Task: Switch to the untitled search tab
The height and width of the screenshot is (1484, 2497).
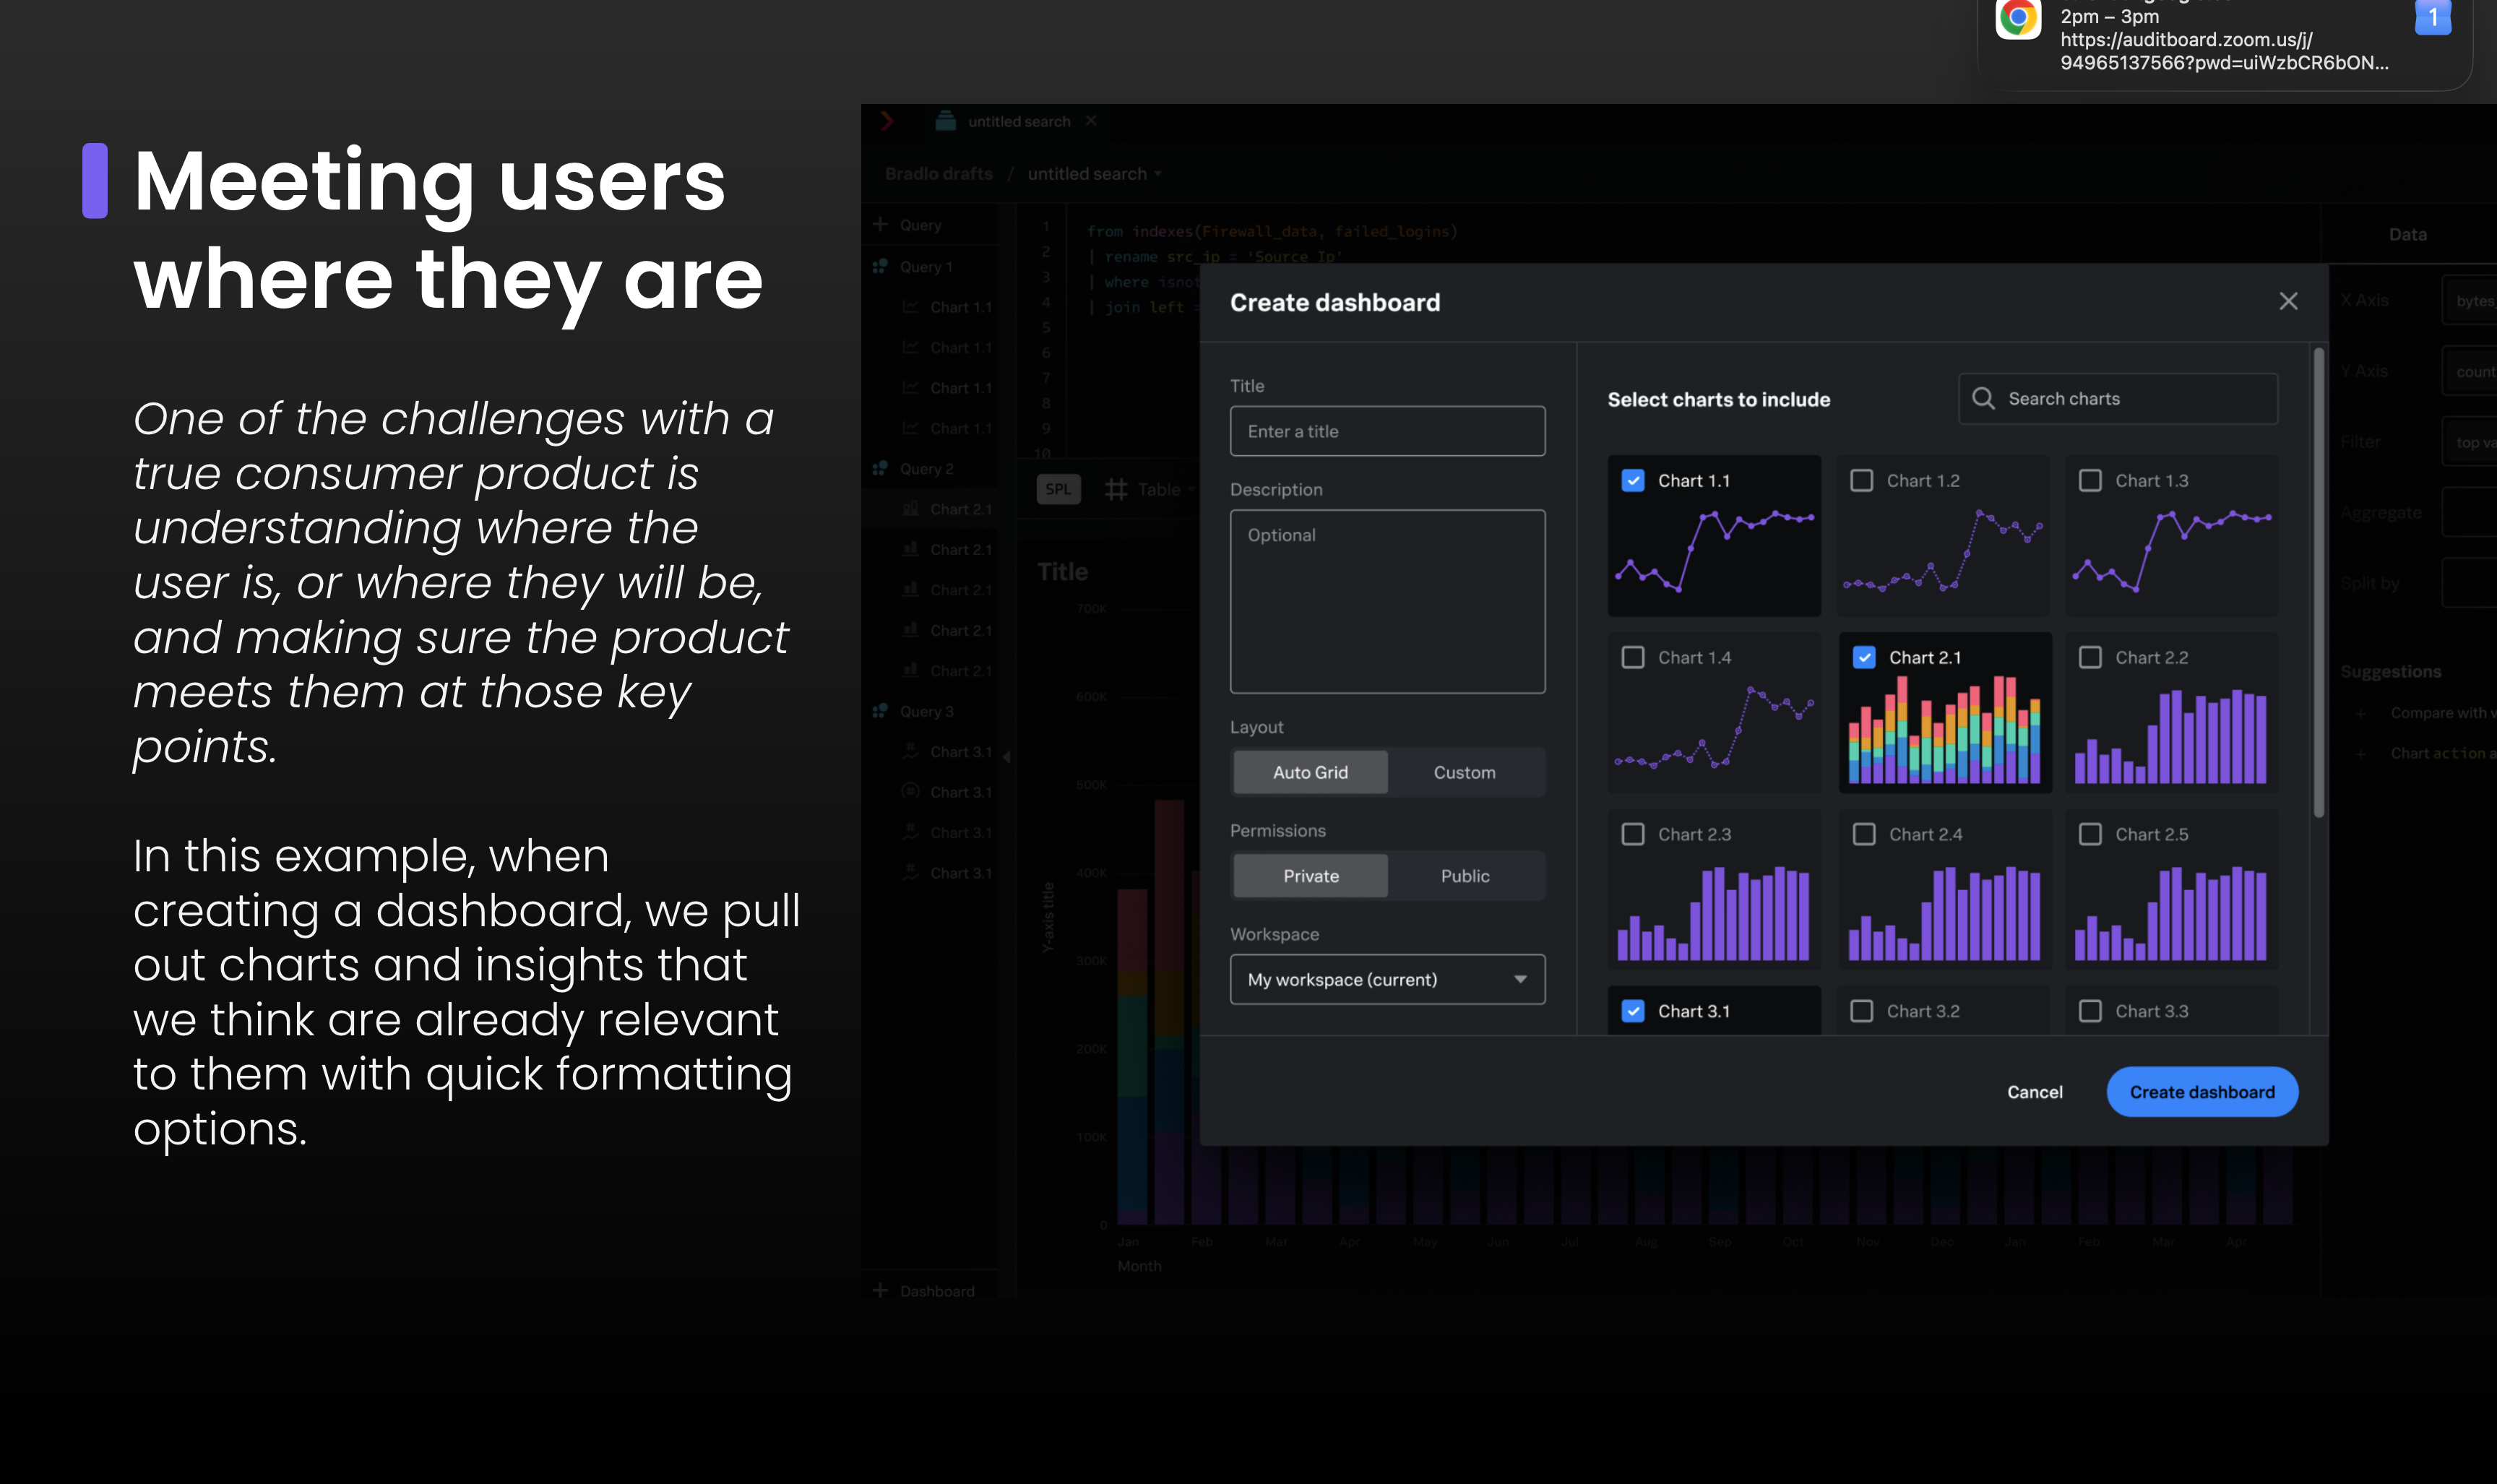Action: [x=1018, y=121]
